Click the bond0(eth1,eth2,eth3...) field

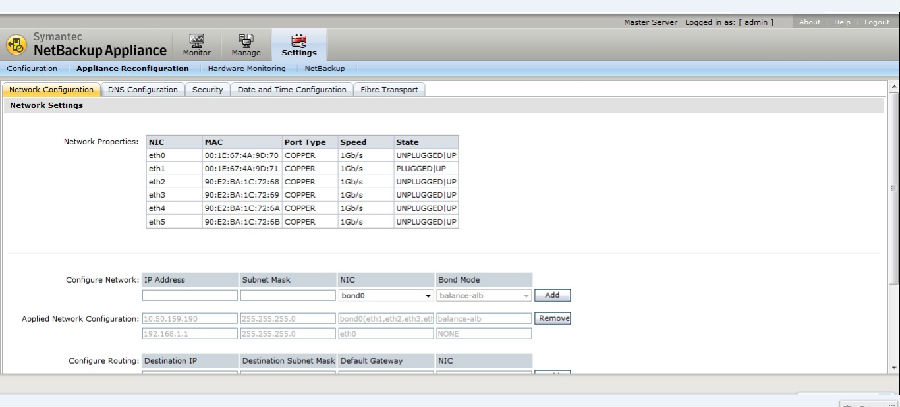tap(385, 318)
